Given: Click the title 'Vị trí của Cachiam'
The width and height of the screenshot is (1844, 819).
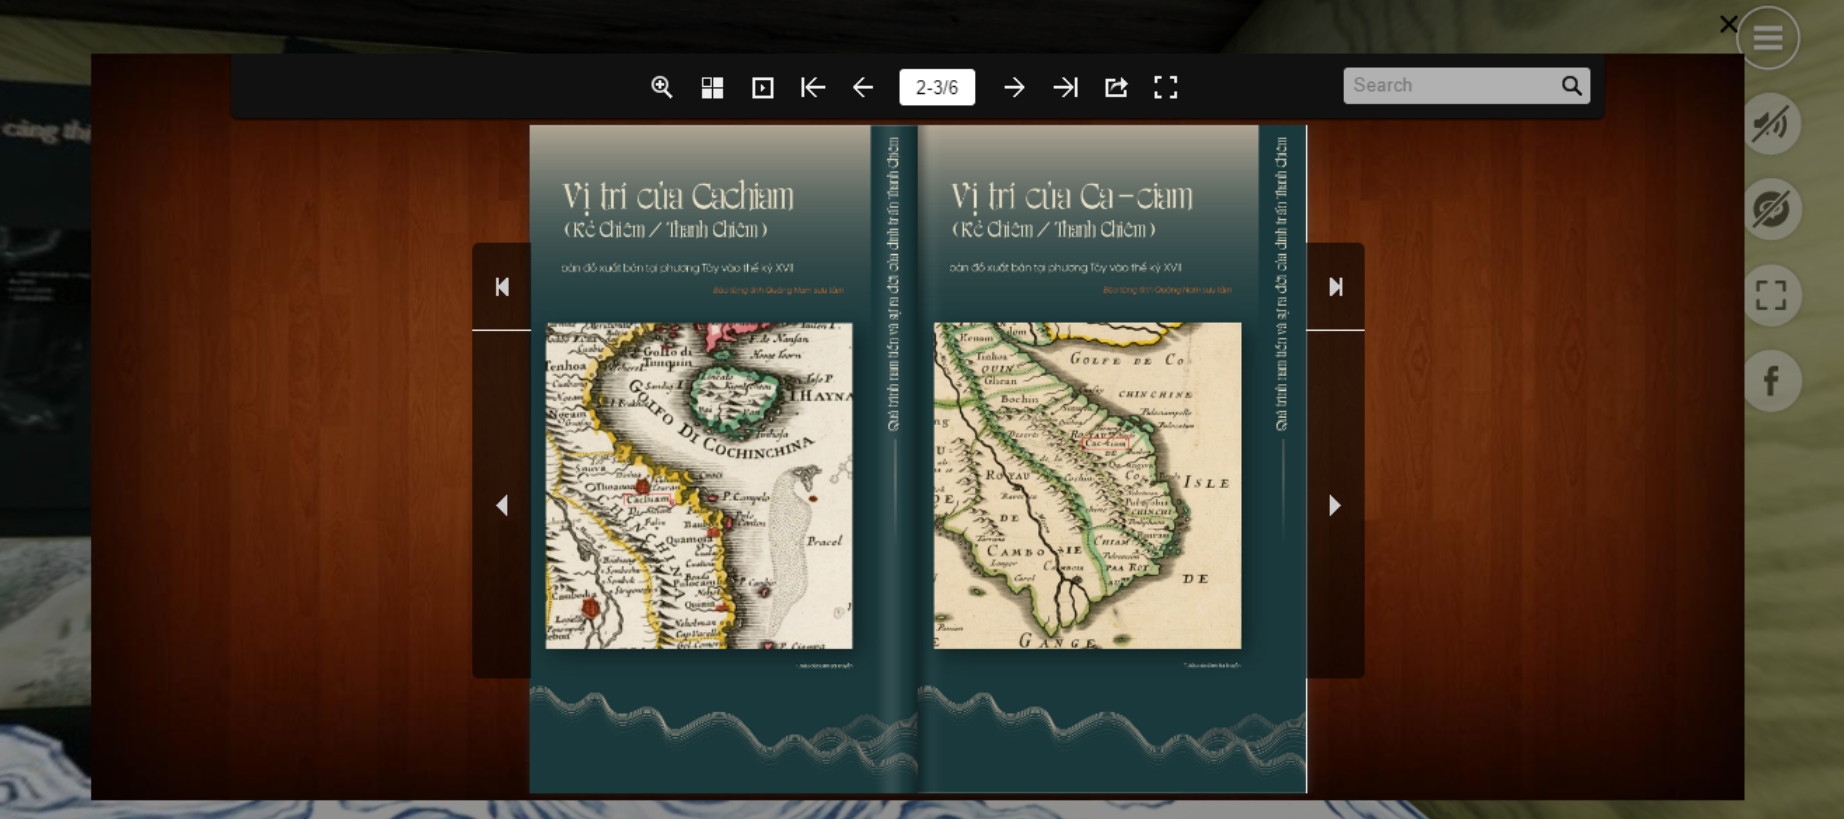Looking at the screenshot, I should pyautogui.click(x=678, y=197).
